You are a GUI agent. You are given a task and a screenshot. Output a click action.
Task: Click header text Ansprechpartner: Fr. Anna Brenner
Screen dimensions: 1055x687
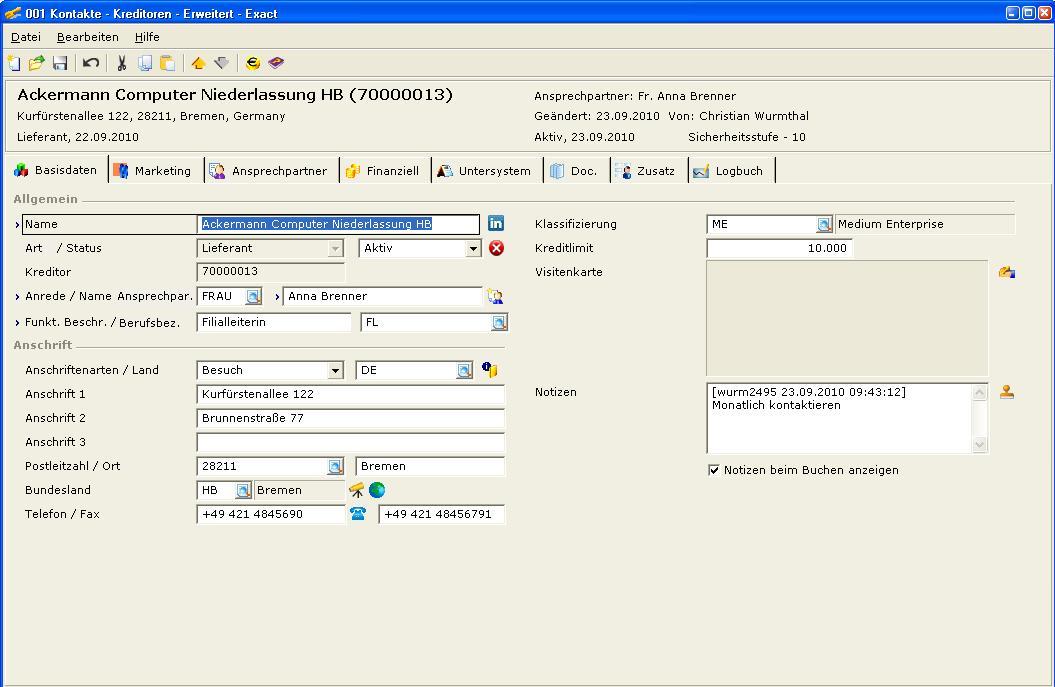[634, 96]
